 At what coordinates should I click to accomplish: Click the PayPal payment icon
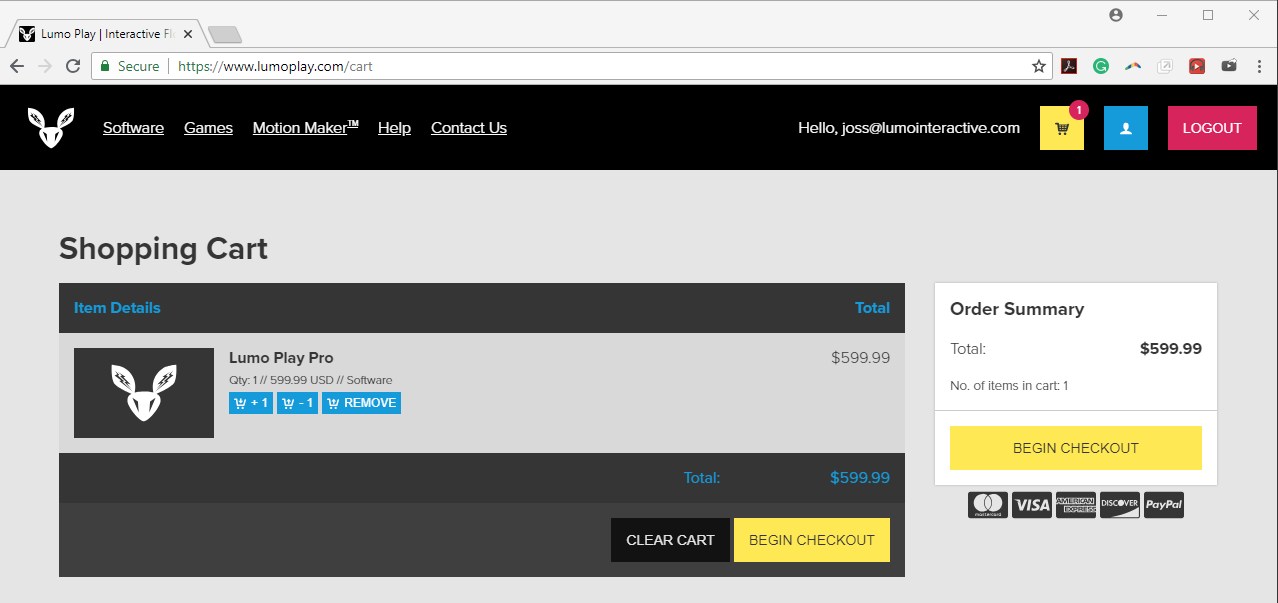point(1164,505)
